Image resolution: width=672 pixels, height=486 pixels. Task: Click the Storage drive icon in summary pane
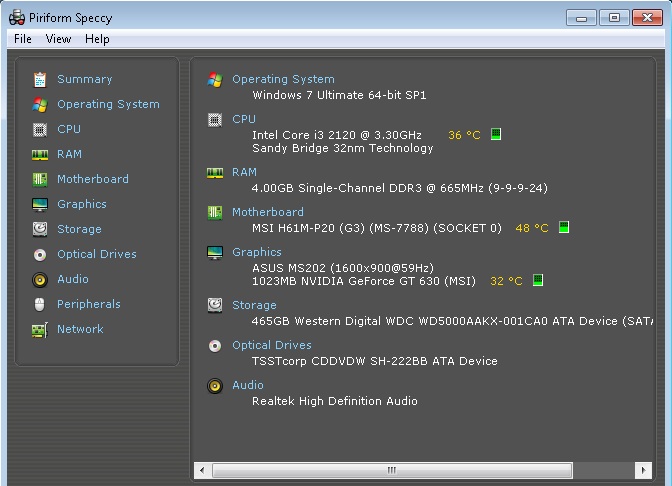[215, 305]
